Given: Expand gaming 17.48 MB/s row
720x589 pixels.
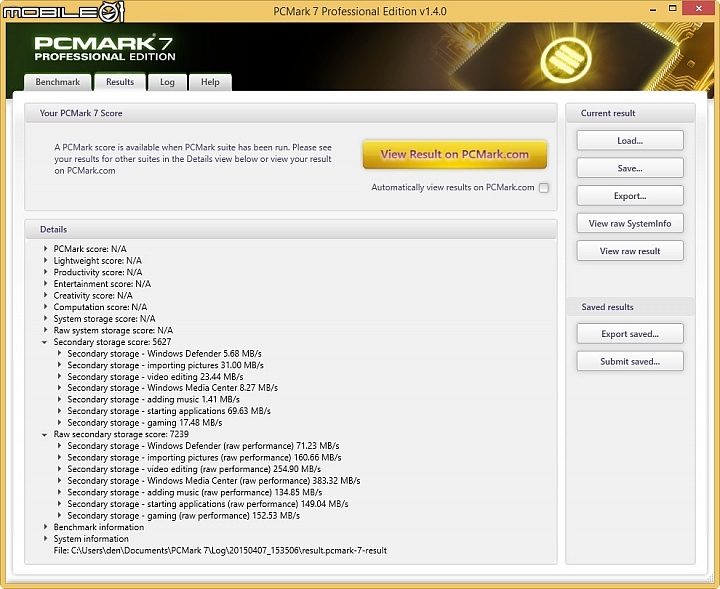Looking at the screenshot, I should click(x=59, y=422).
